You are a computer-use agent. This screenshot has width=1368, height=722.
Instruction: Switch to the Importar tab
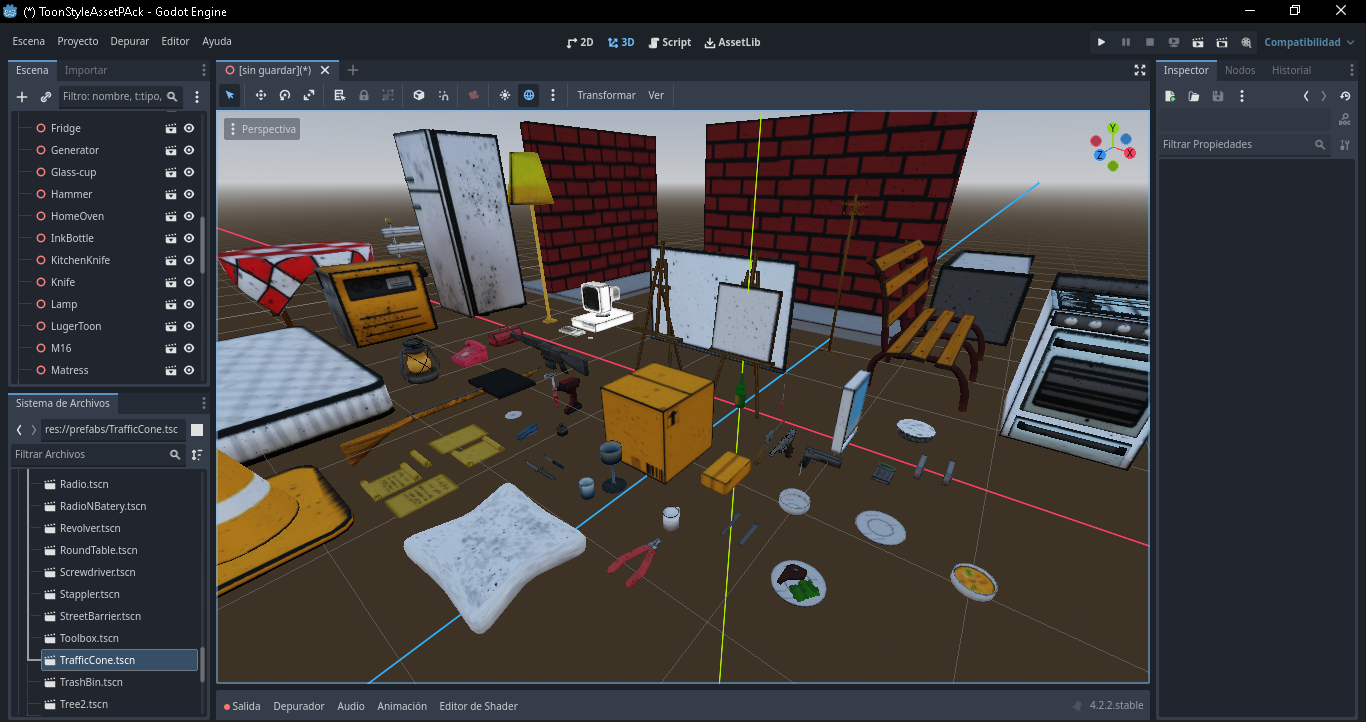pyautogui.click(x=86, y=70)
